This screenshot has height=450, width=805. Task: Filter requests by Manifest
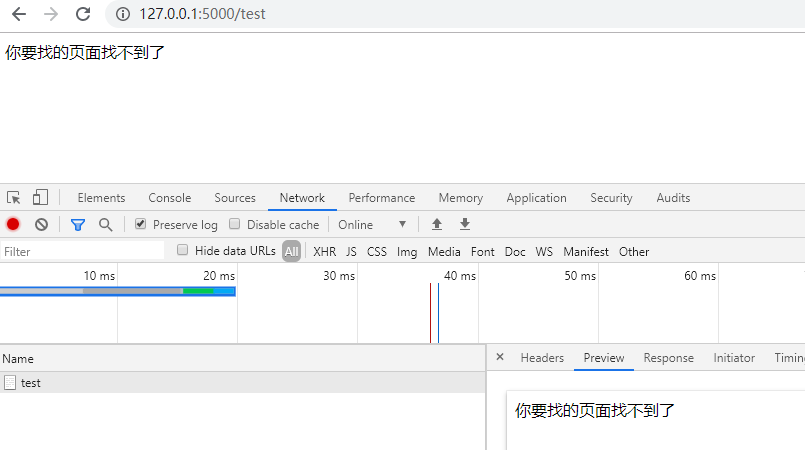(586, 252)
